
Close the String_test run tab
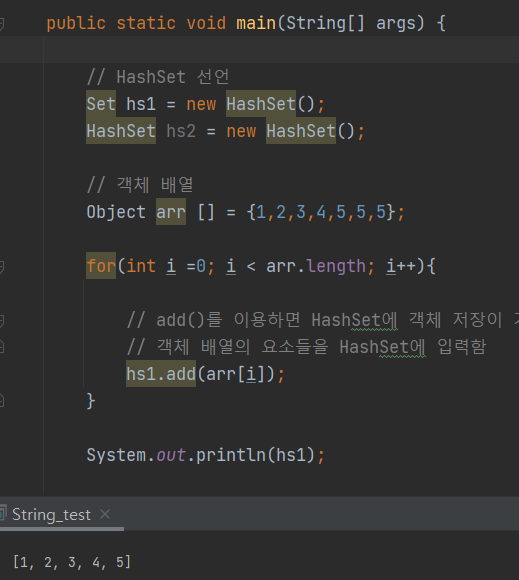coord(105,514)
